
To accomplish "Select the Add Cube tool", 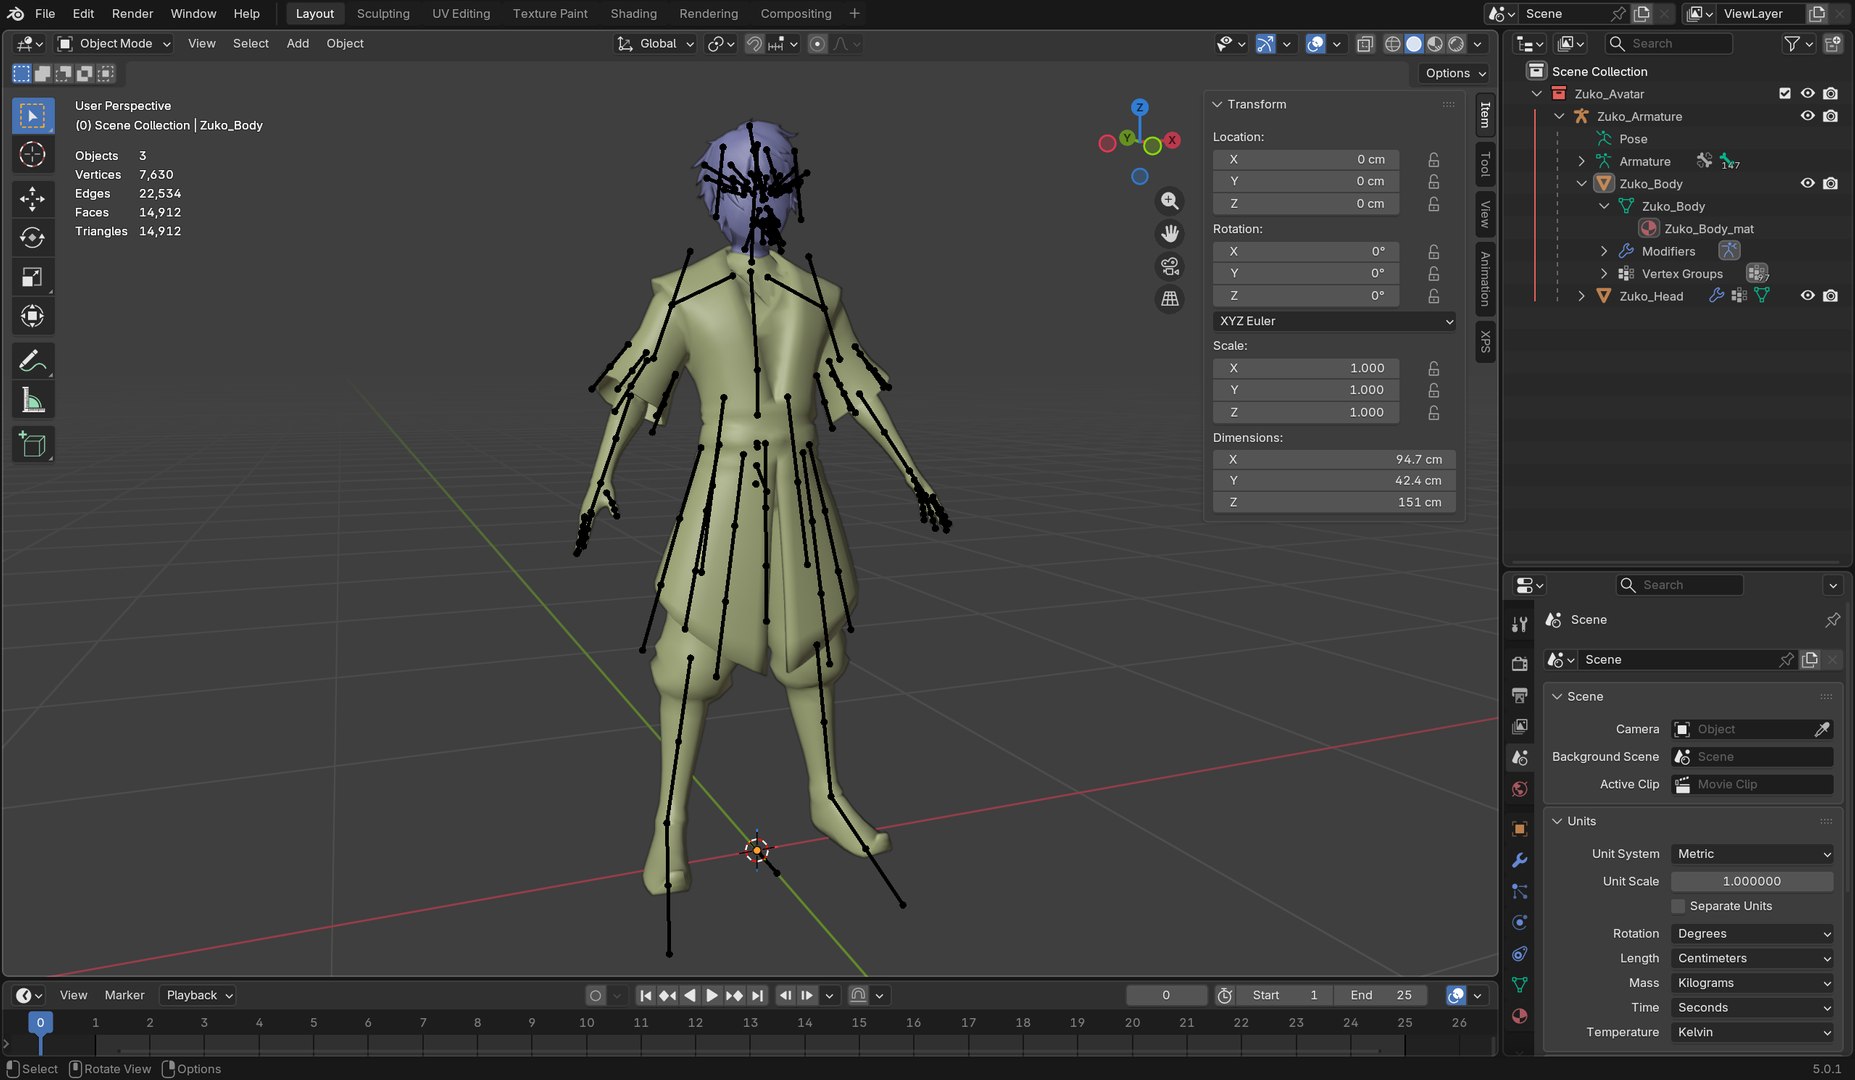I will [x=32, y=445].
